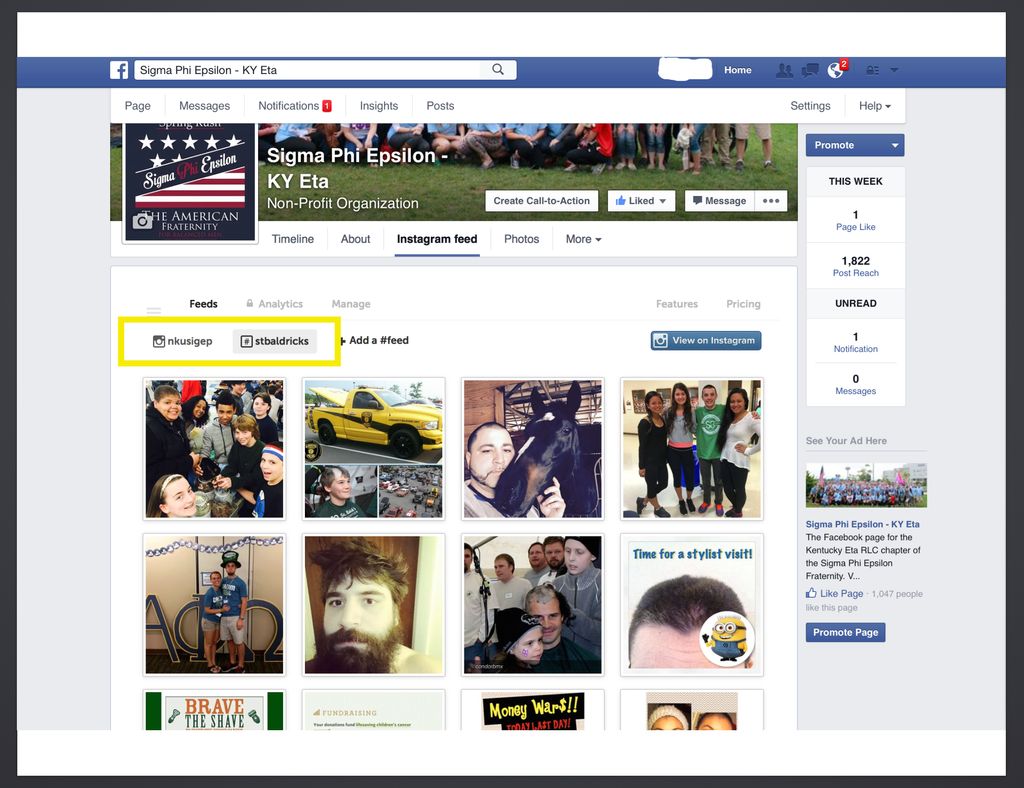Click View on Instagram button
This screenshot has width=1024, height=788.
pos(706,340)
